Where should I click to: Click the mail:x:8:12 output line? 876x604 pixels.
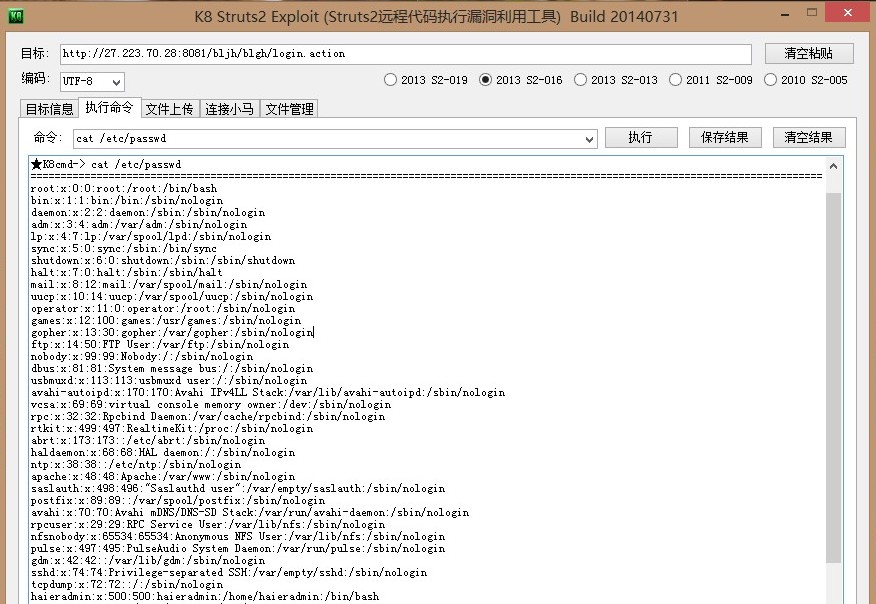click(x=169, y=284)
